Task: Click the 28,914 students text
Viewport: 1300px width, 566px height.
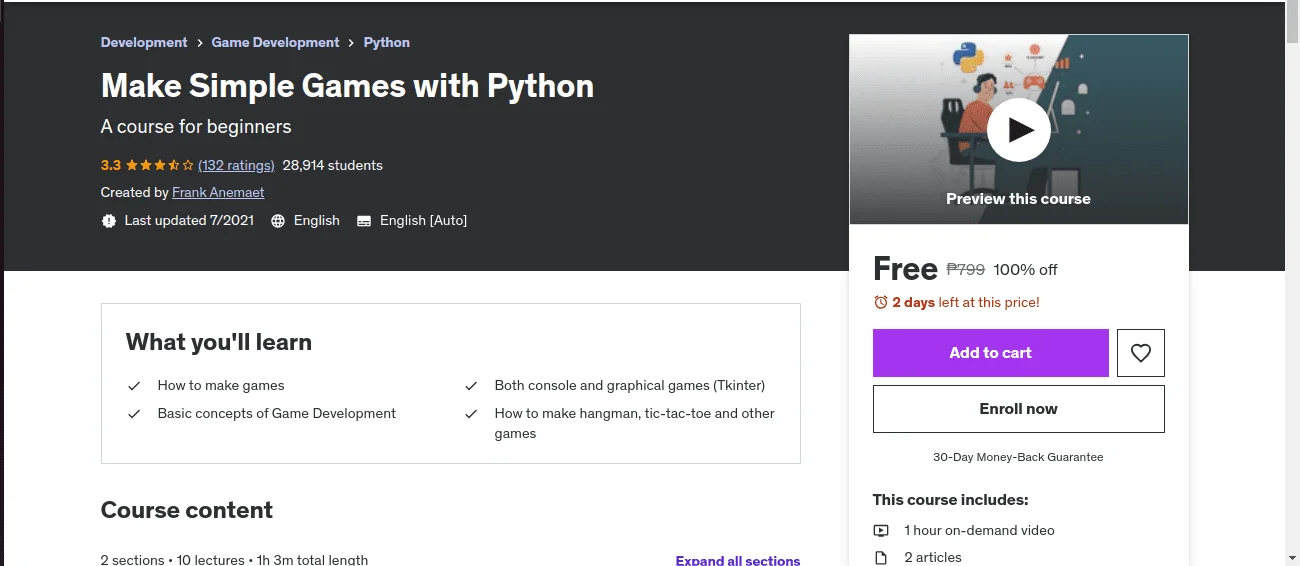Action: (x=333, y=165)
